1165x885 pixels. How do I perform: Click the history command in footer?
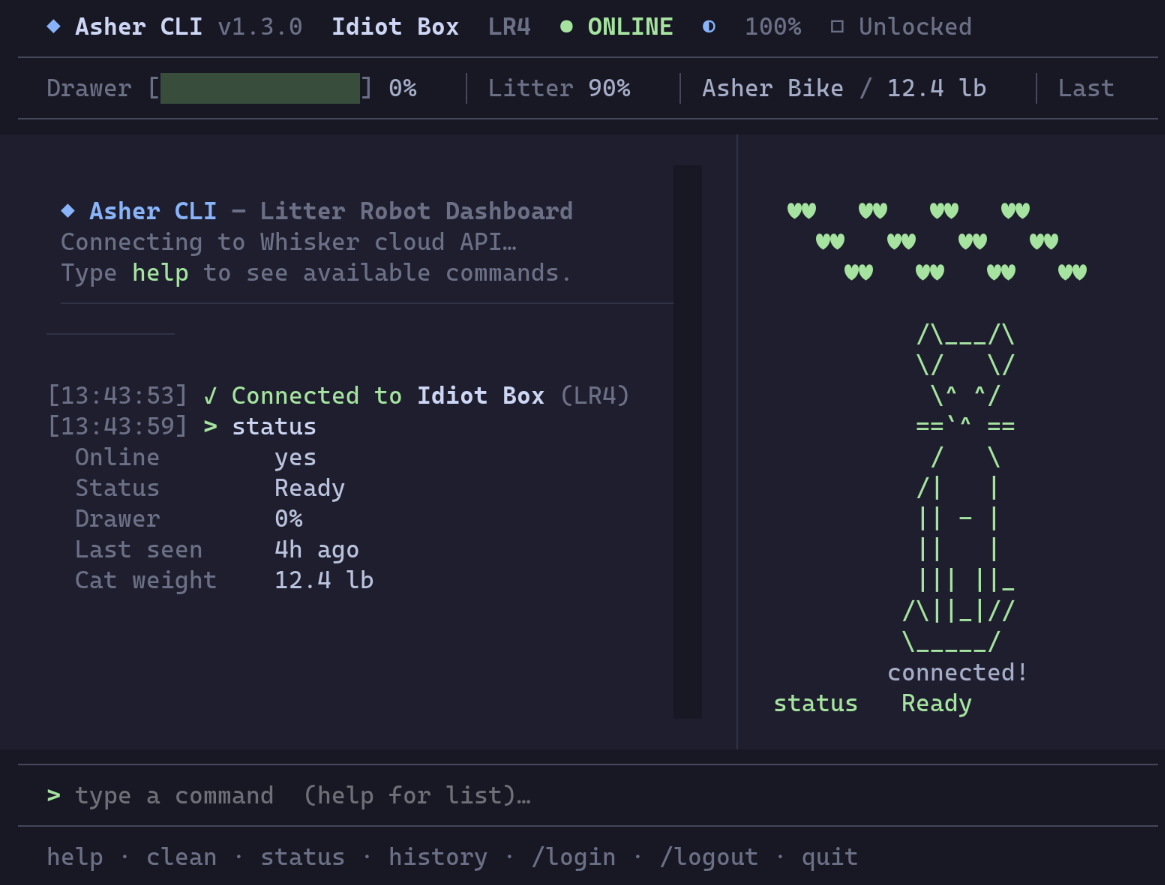pyautogui.click(x=438, y=857)
